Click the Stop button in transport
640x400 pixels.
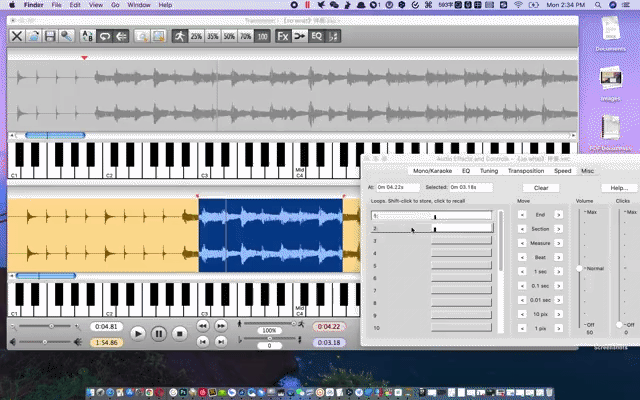coord(179,334)
